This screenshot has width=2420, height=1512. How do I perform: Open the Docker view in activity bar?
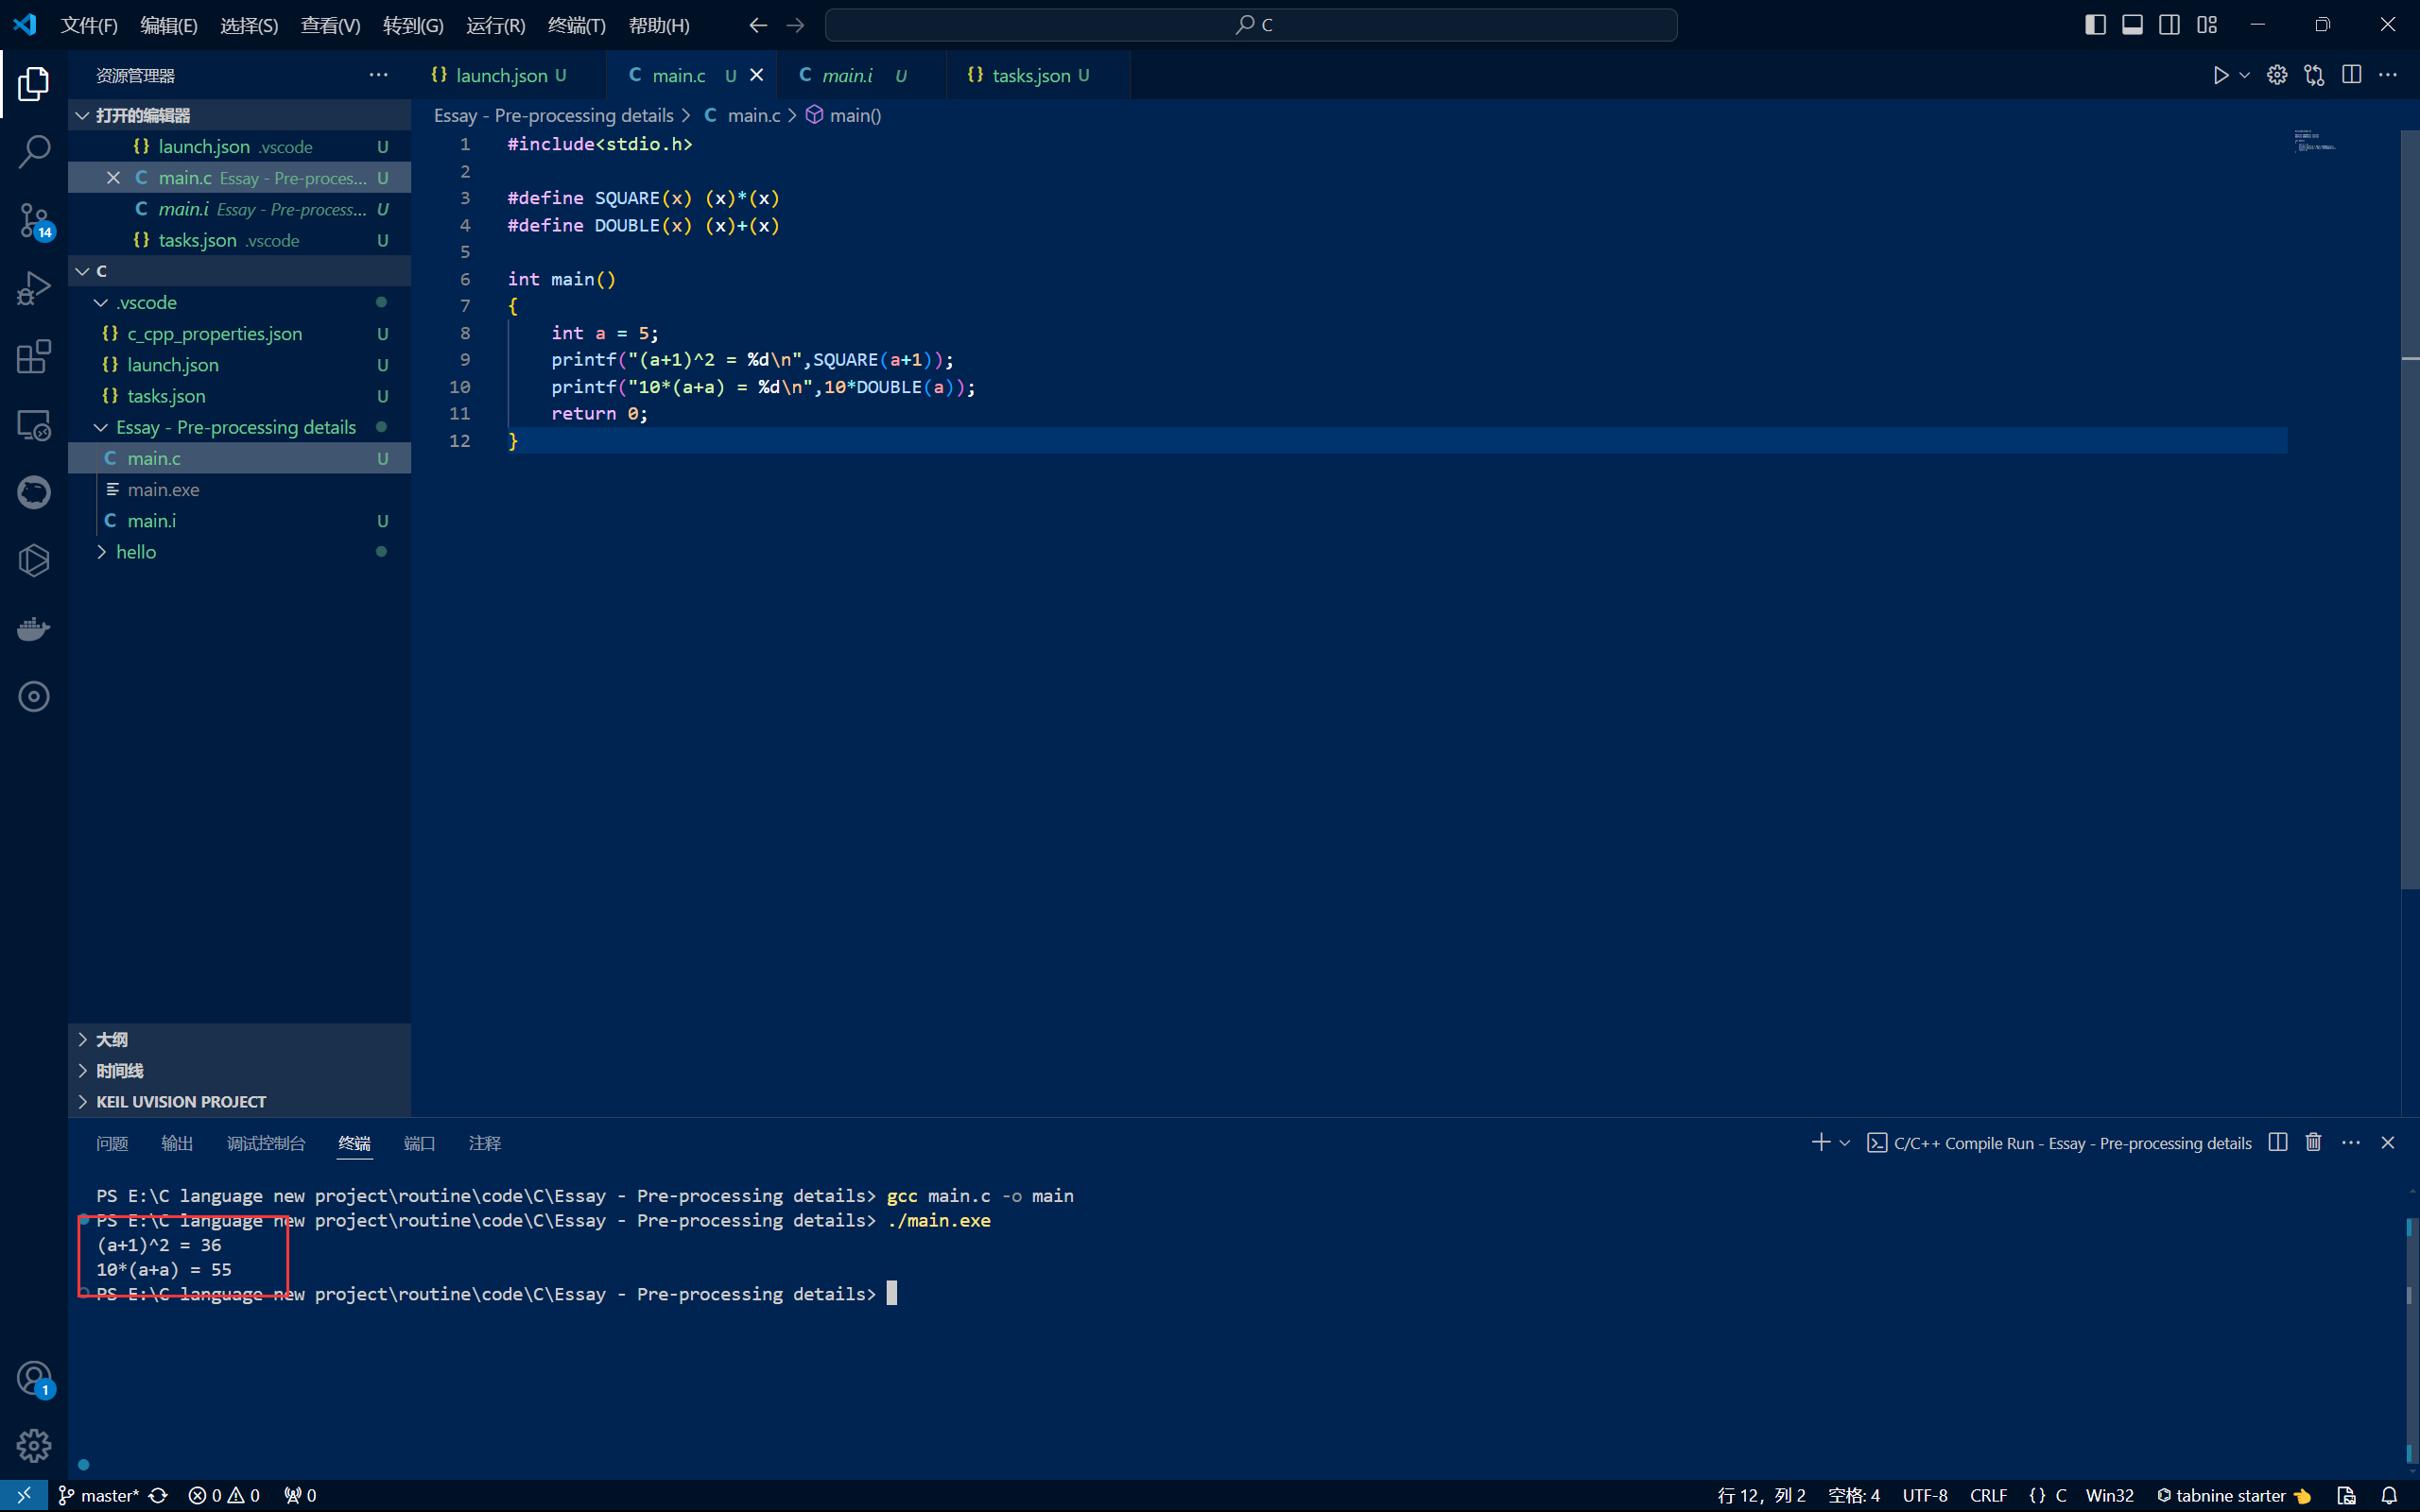34,628
